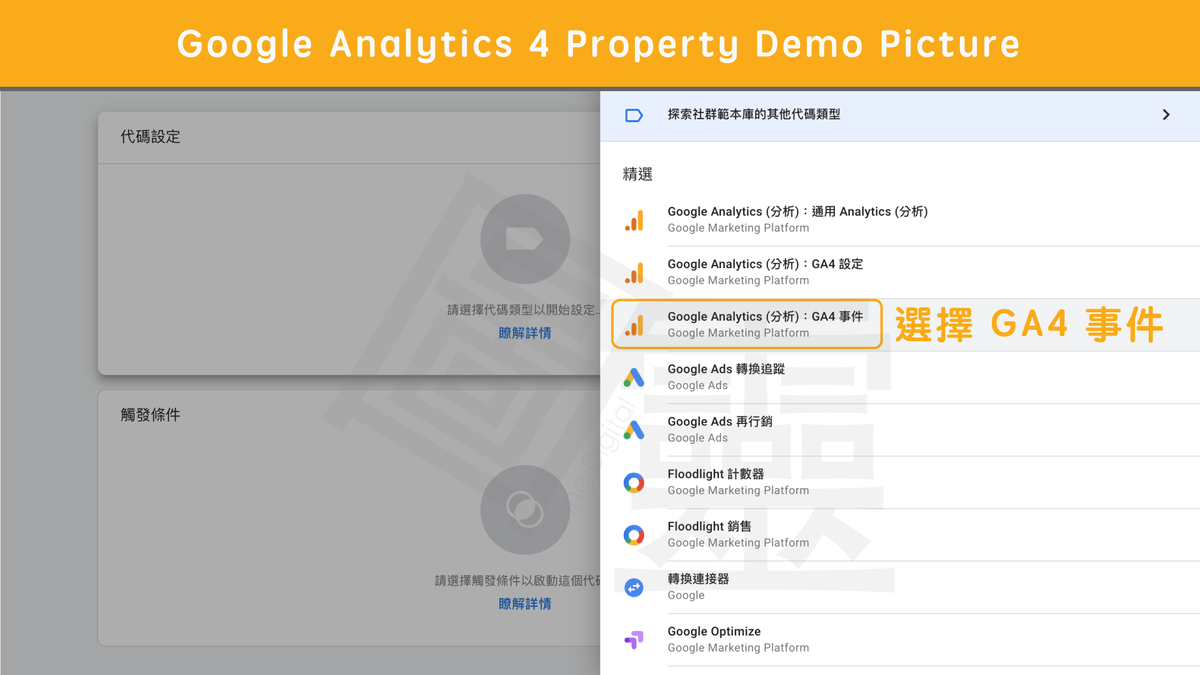Click the tag configuration placeholder icon

525,239
